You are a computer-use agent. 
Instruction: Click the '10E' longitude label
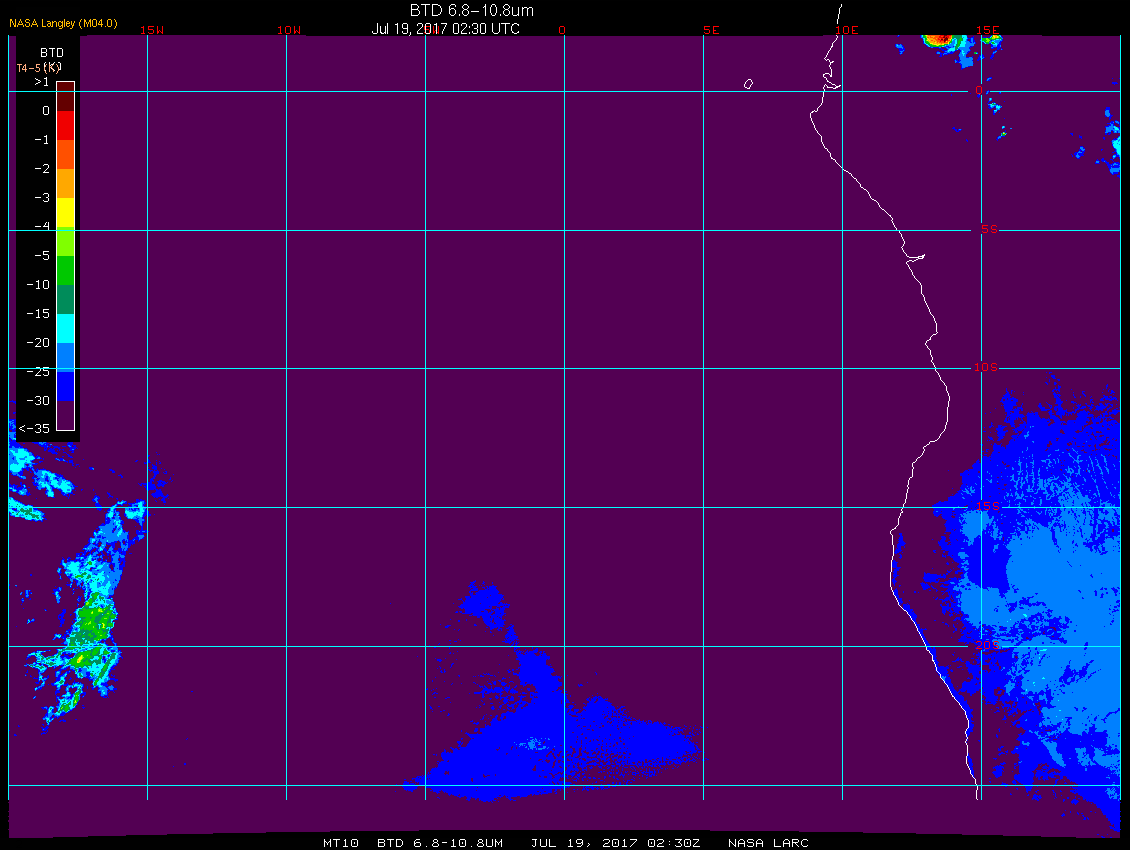[x=847, y=30]
